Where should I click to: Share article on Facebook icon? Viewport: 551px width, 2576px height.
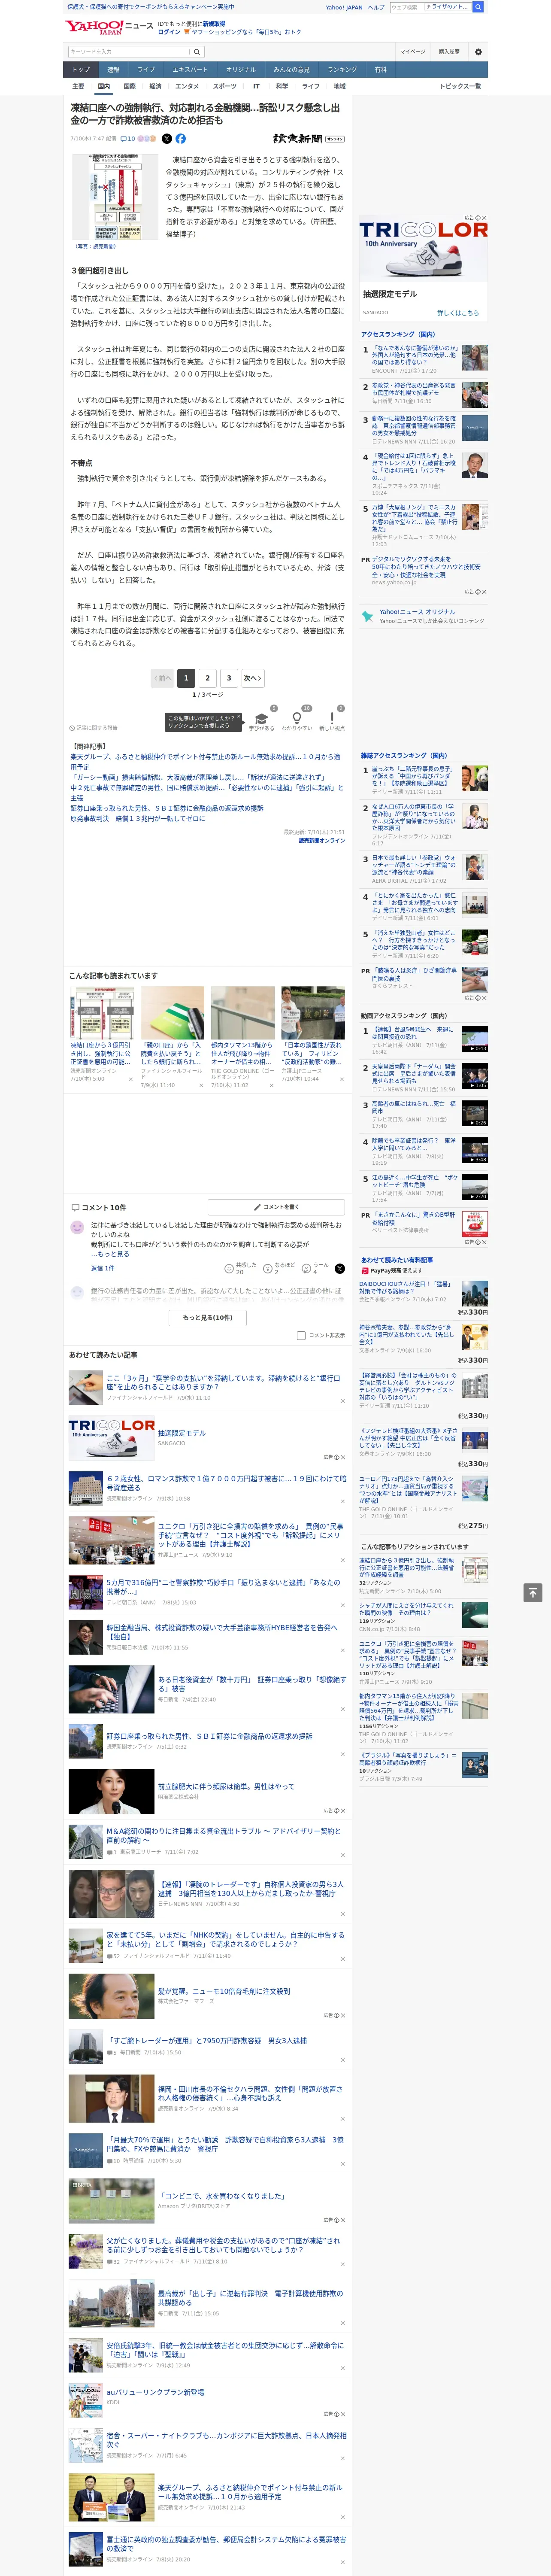pos(181,139)
